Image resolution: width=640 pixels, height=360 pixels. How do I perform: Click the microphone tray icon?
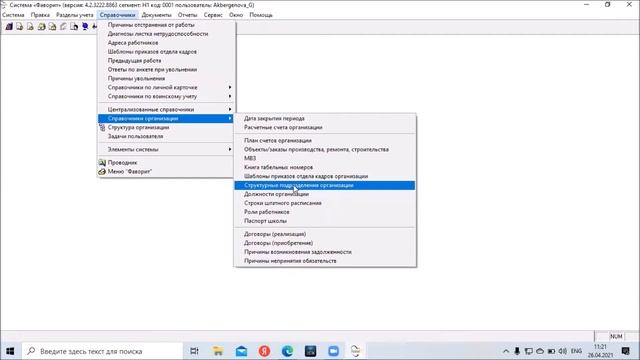click(517, 351)
